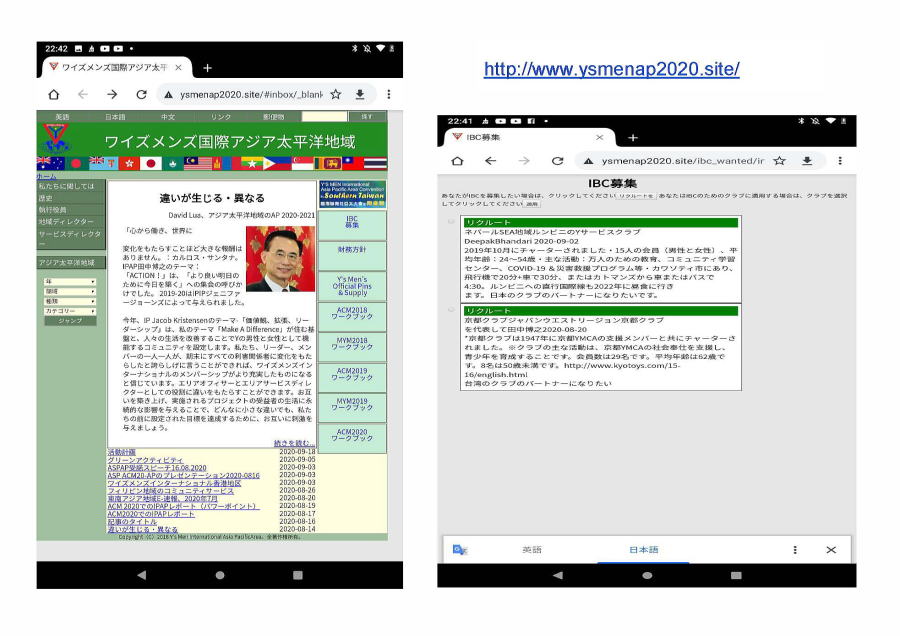Click the David Lua portrait photo
The image size is (900, 636).
(x=280, y=259)
